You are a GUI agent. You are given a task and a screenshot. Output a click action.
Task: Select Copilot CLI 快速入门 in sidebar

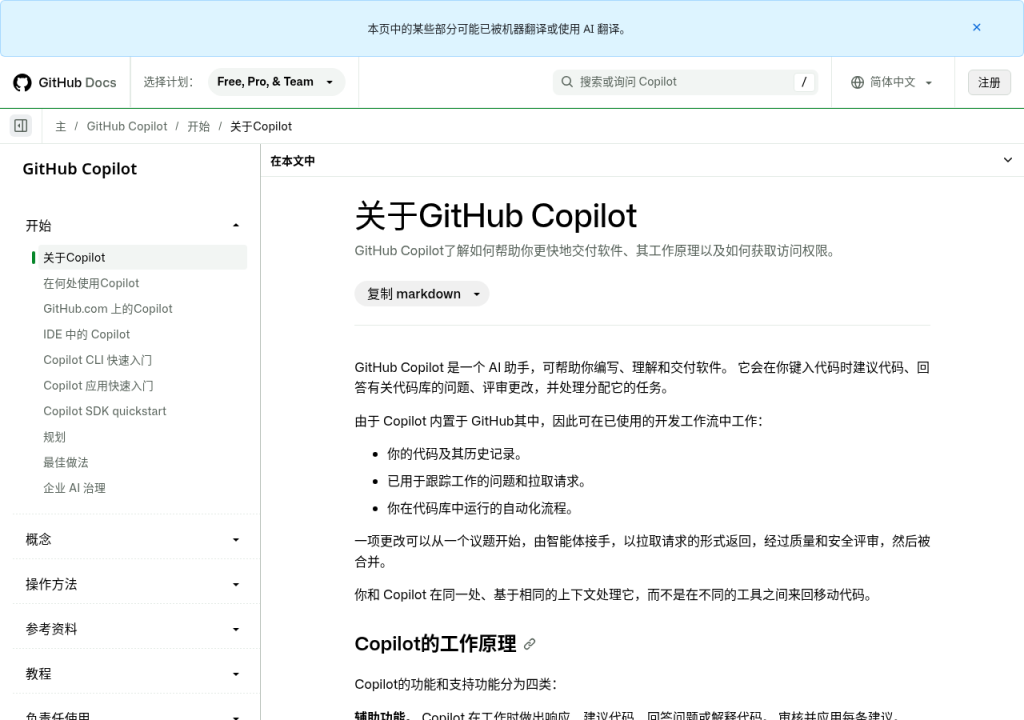[x=97, y=360]
